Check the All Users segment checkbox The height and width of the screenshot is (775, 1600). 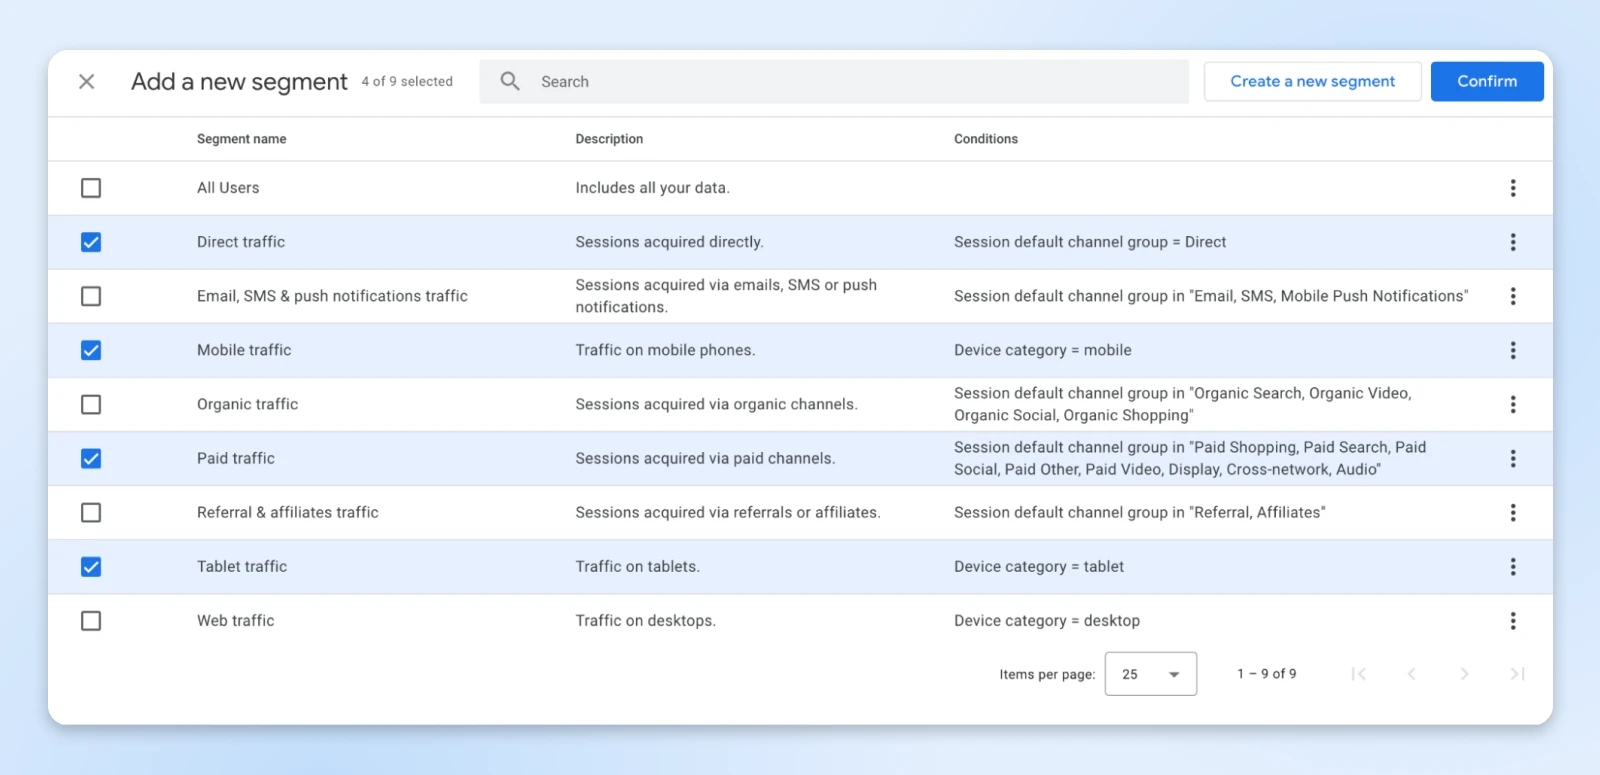(91, 188)
